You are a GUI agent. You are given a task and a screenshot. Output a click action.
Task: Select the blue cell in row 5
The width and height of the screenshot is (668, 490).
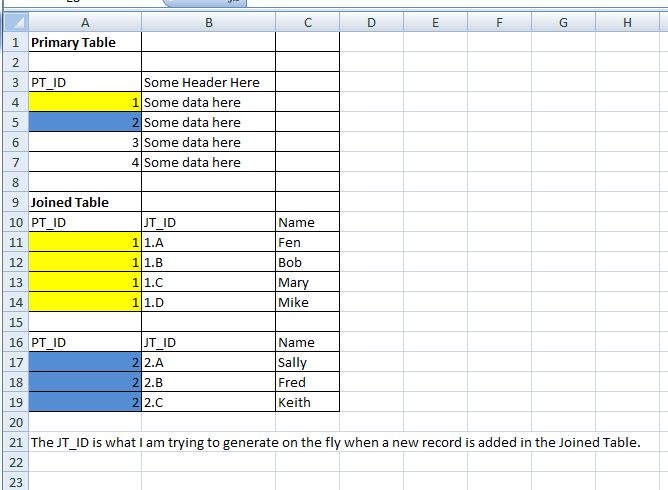click(84, 122)
